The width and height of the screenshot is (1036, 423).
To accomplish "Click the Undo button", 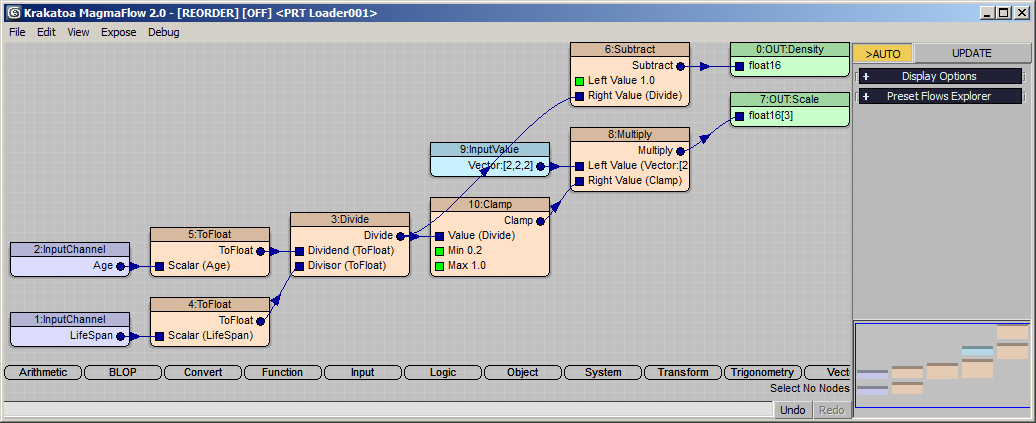I will [x=792, y=410].
